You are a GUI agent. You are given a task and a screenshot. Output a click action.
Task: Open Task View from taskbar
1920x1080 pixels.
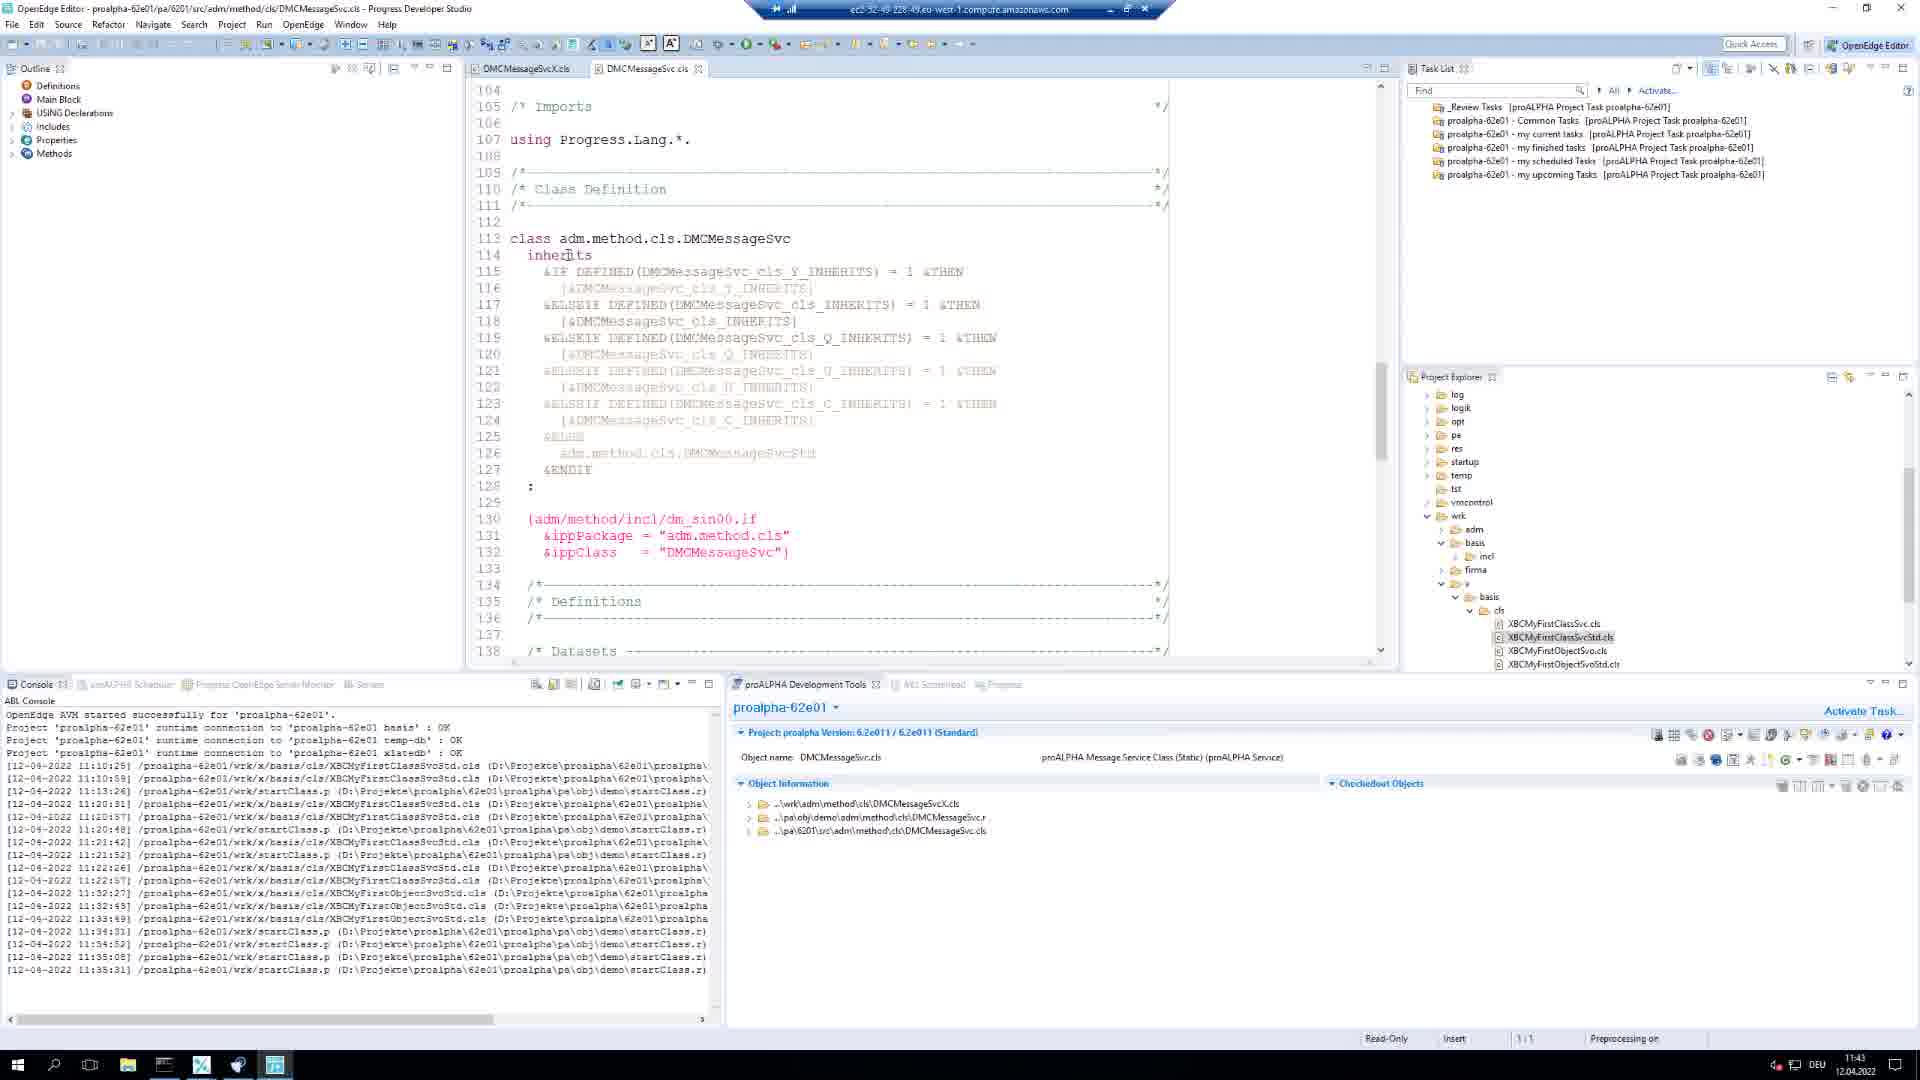click(90, 1065)
